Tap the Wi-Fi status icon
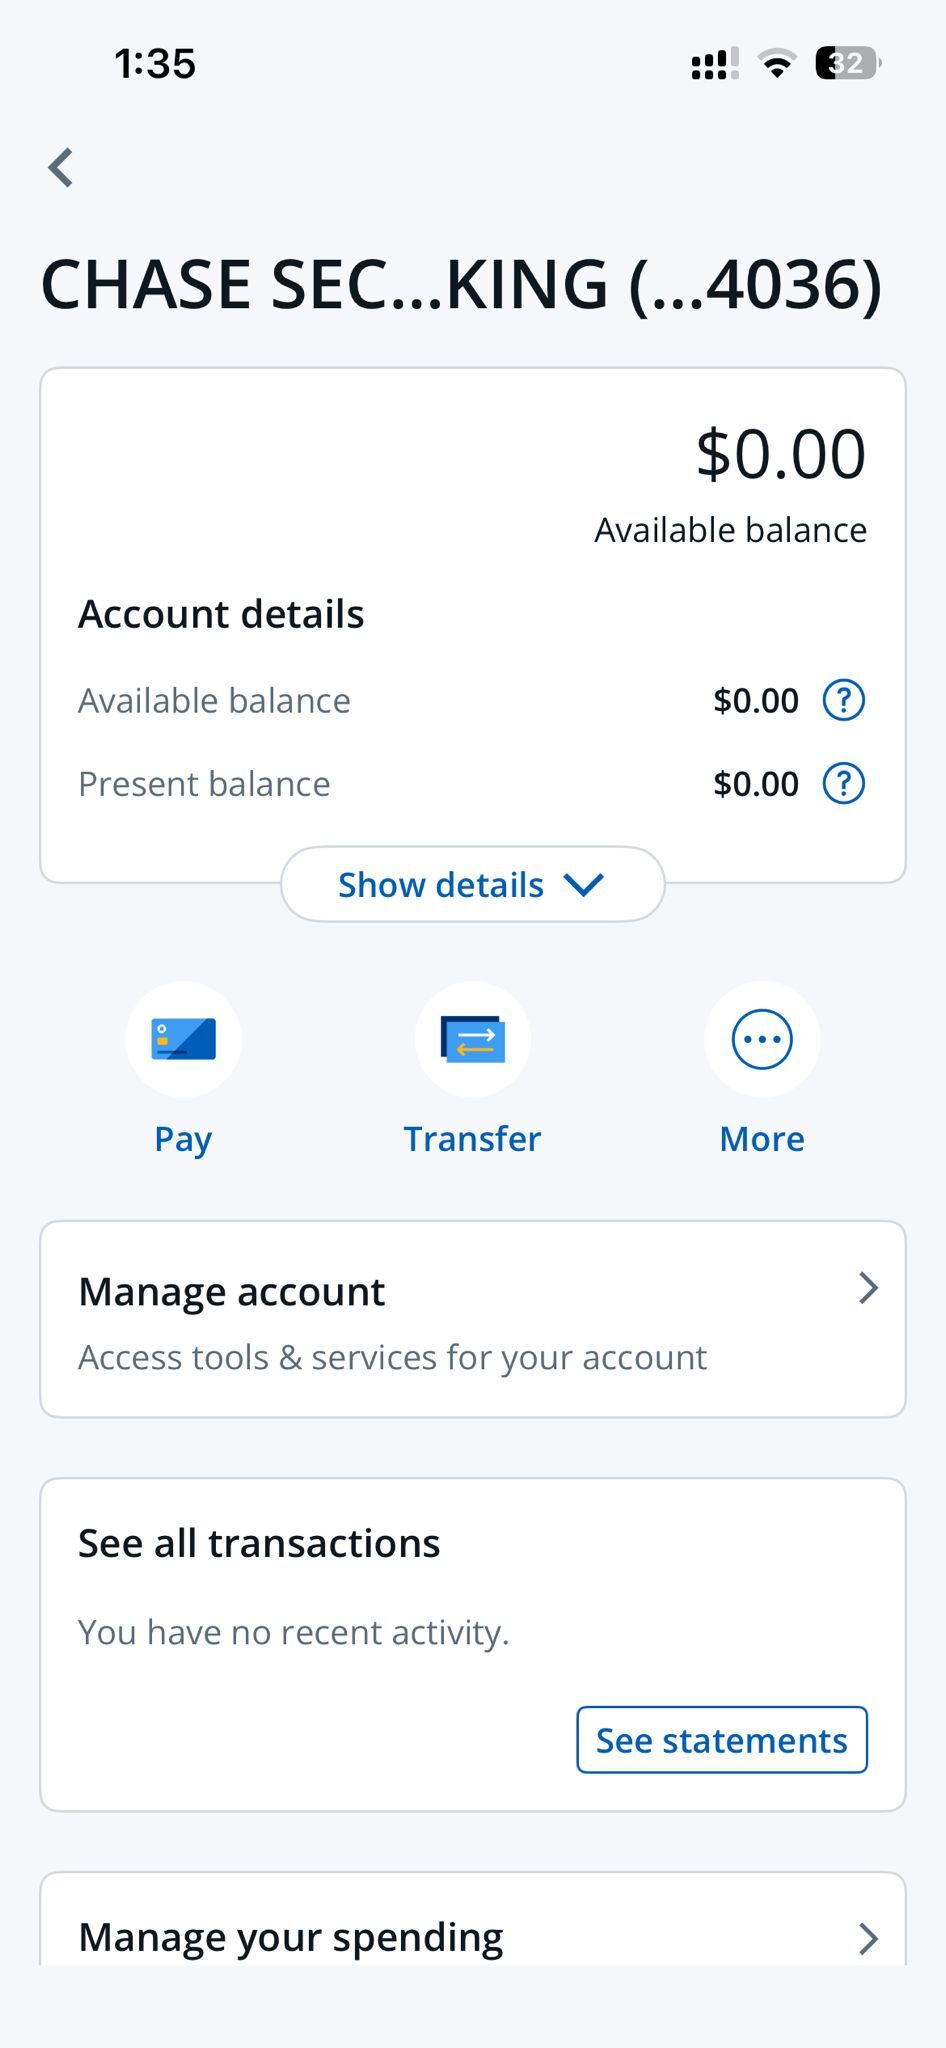 click(x=776, y=63)
